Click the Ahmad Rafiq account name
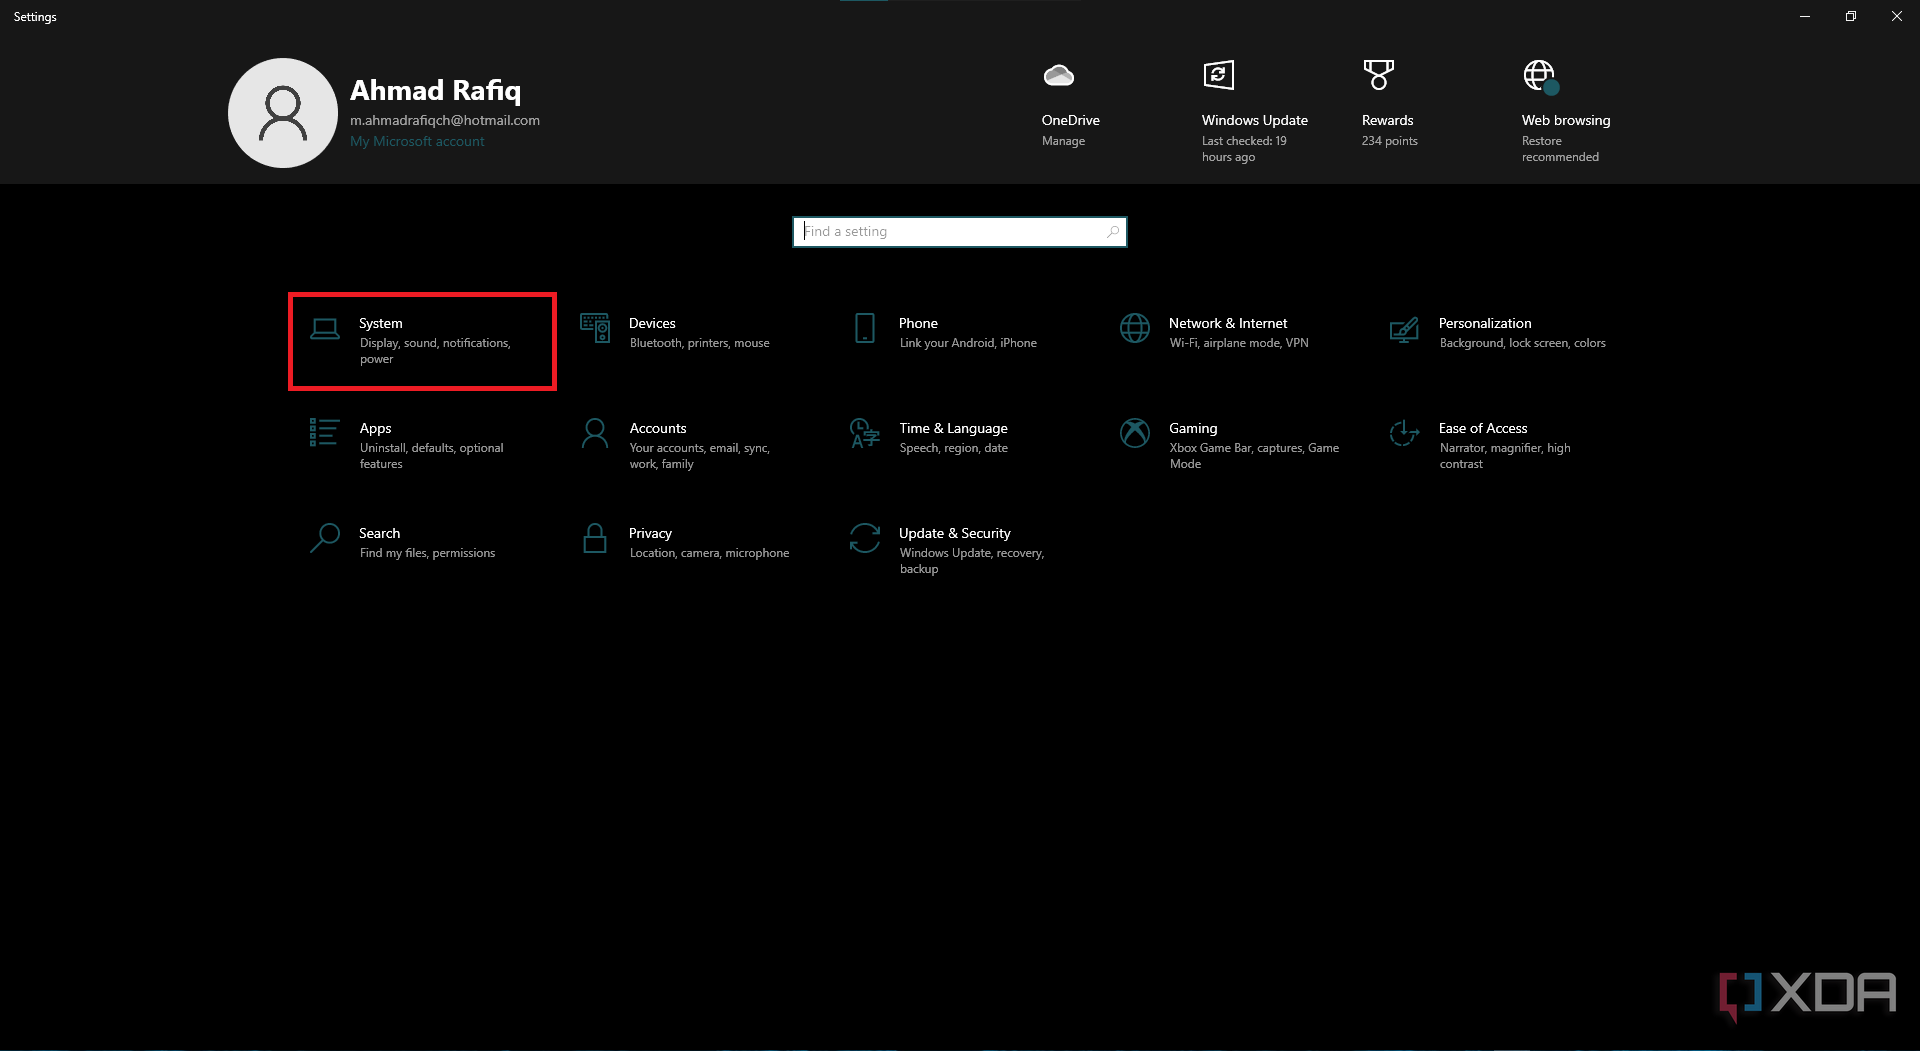This screenshot has width=1920, height=1051. 435,90
